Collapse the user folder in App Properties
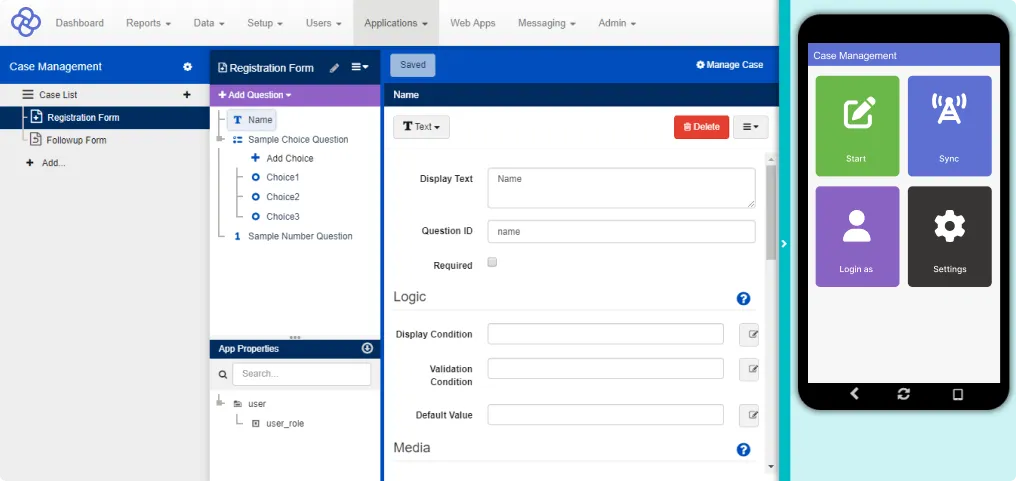The width and height of the screenshot is (1016, 481). point(221,403)
